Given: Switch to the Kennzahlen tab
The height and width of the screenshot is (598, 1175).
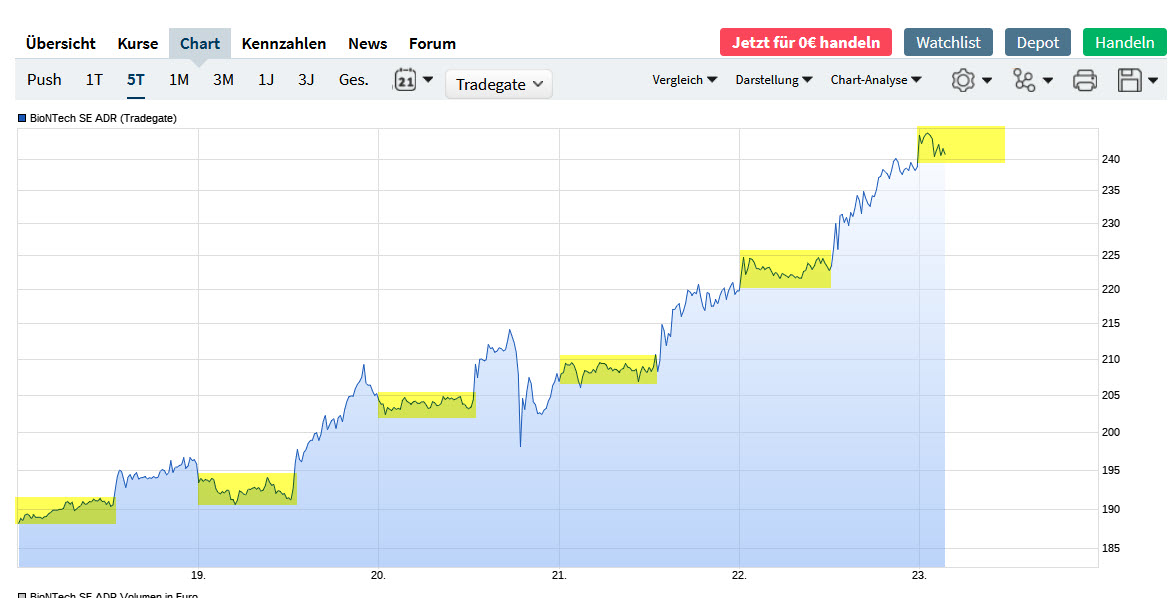Looking at the screenshot, I should [284, 43].
